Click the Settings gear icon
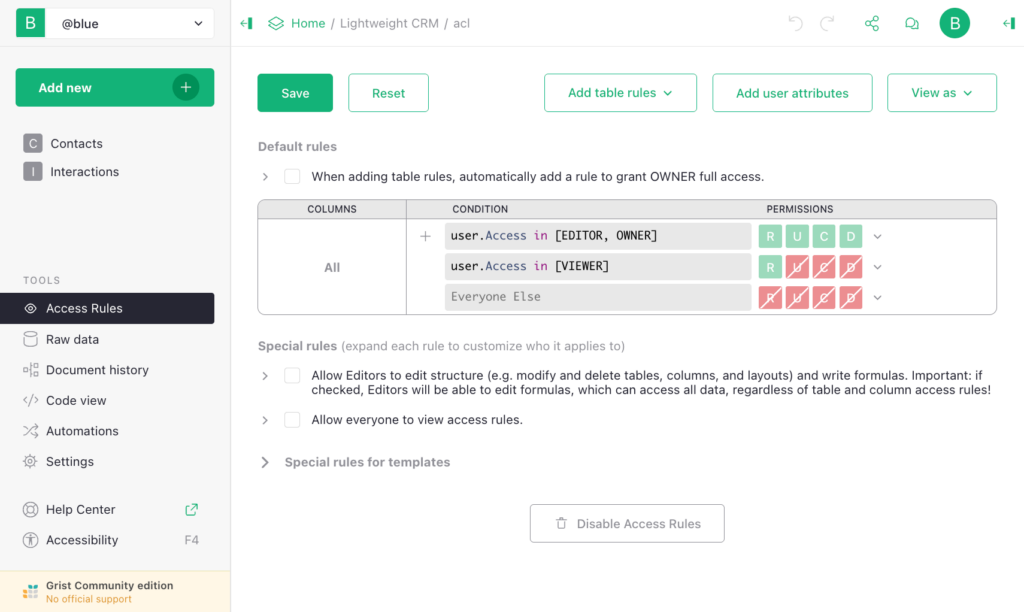This screenshot has width=1024, height=612. coord(30,461)
